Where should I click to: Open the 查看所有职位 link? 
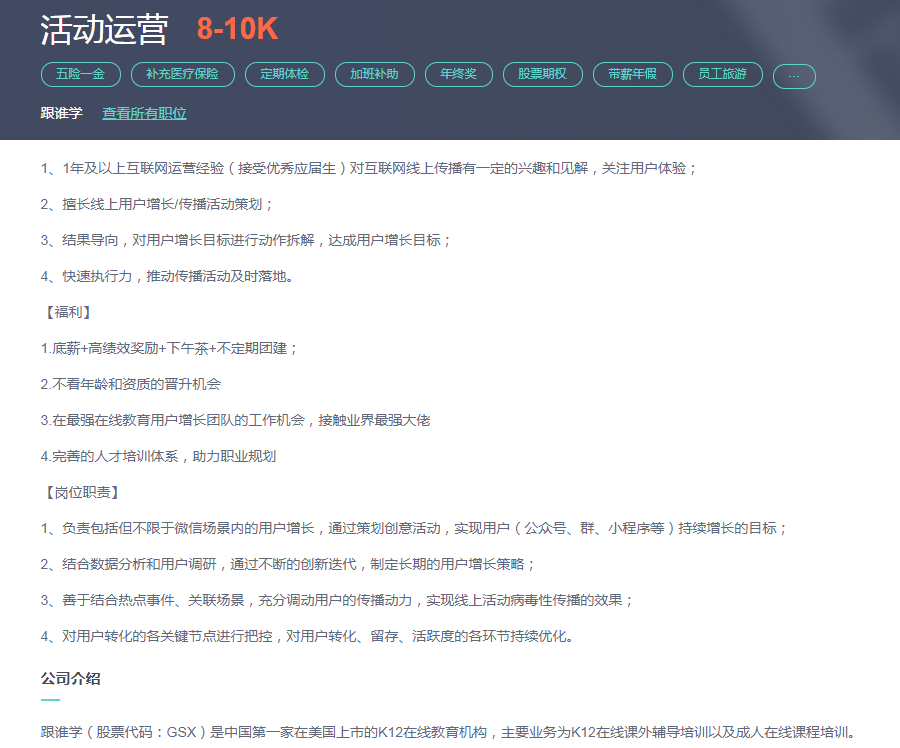coord(144,113)
